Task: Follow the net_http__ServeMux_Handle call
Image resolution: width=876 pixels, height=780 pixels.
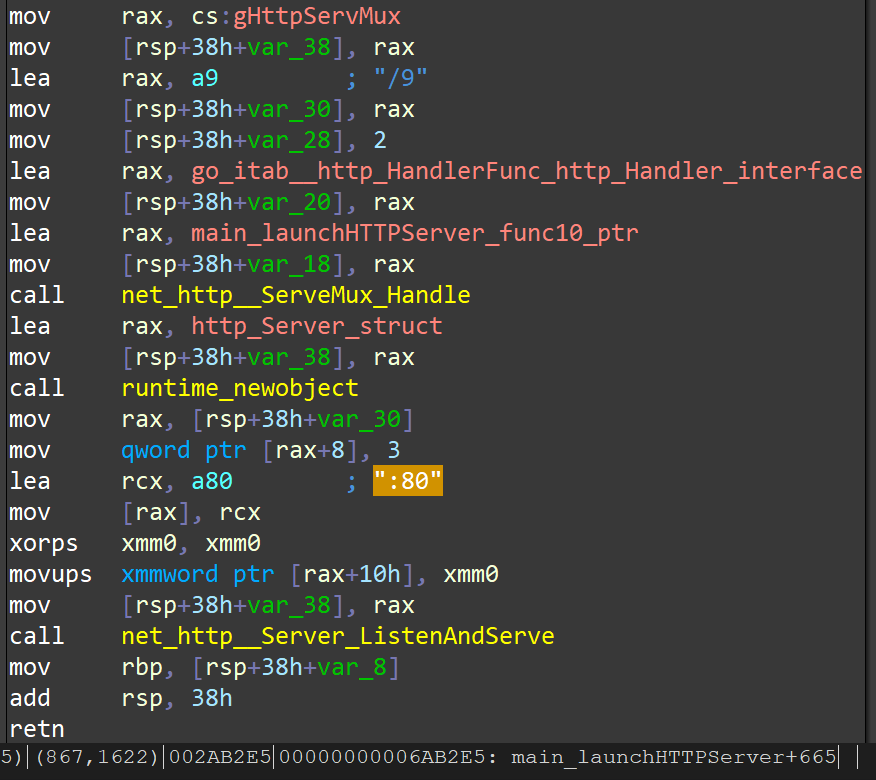Action: coord(296,295)
